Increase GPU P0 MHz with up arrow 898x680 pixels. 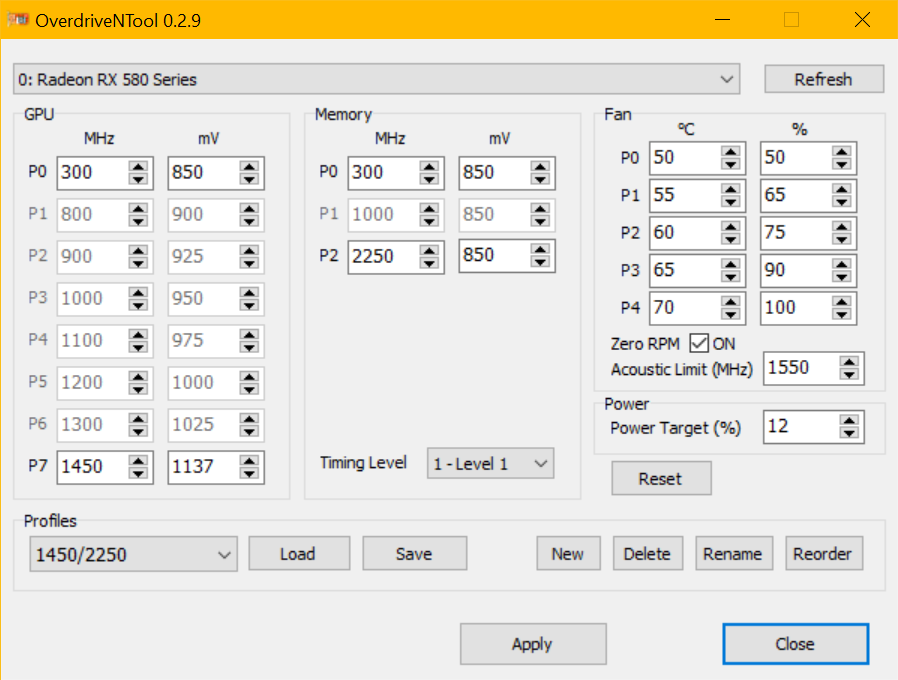point(138,166)
